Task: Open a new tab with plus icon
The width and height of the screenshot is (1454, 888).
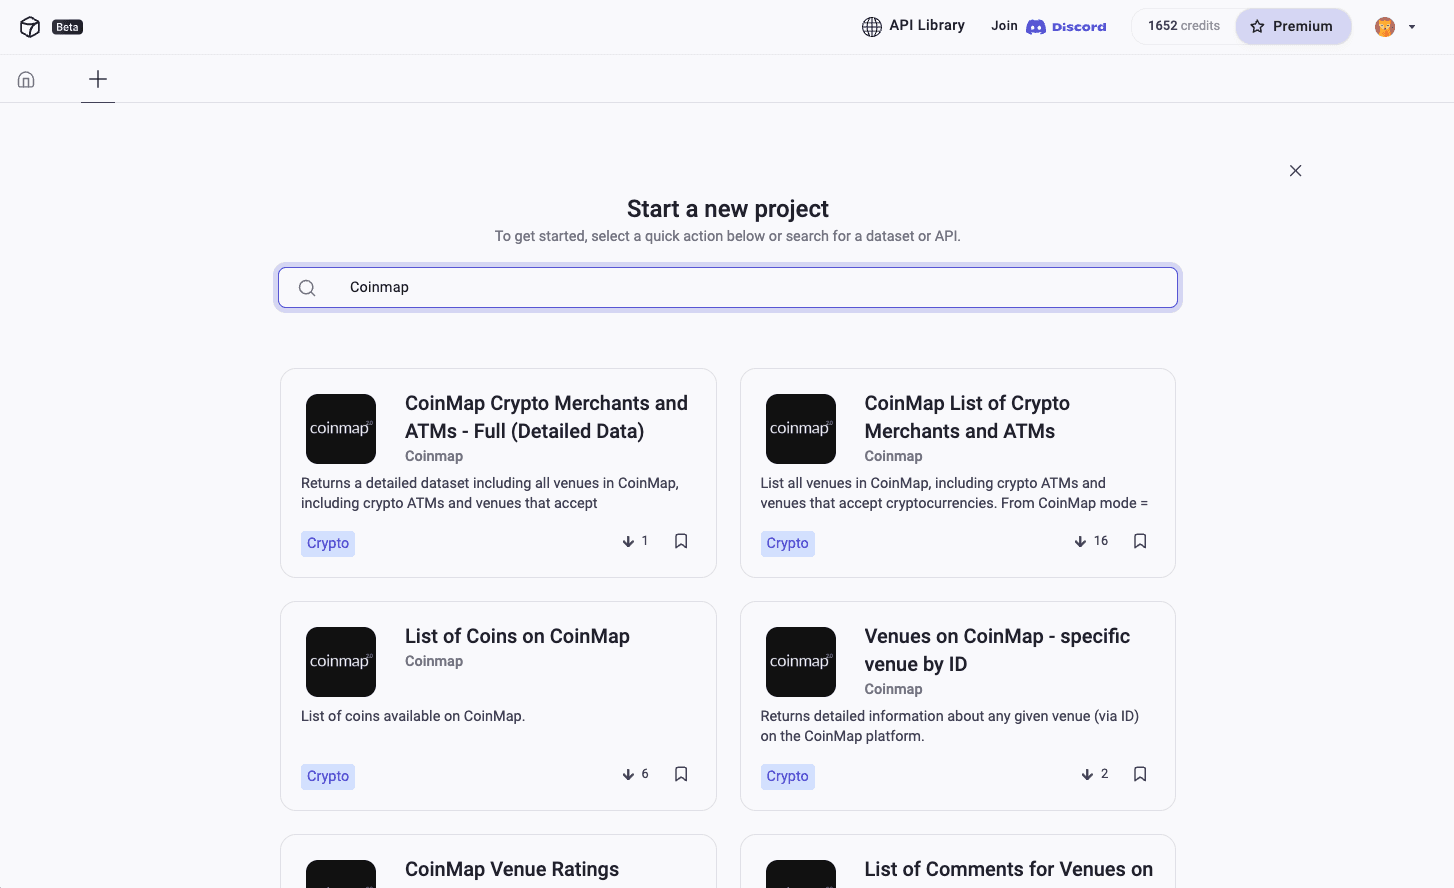Action: 98,79
